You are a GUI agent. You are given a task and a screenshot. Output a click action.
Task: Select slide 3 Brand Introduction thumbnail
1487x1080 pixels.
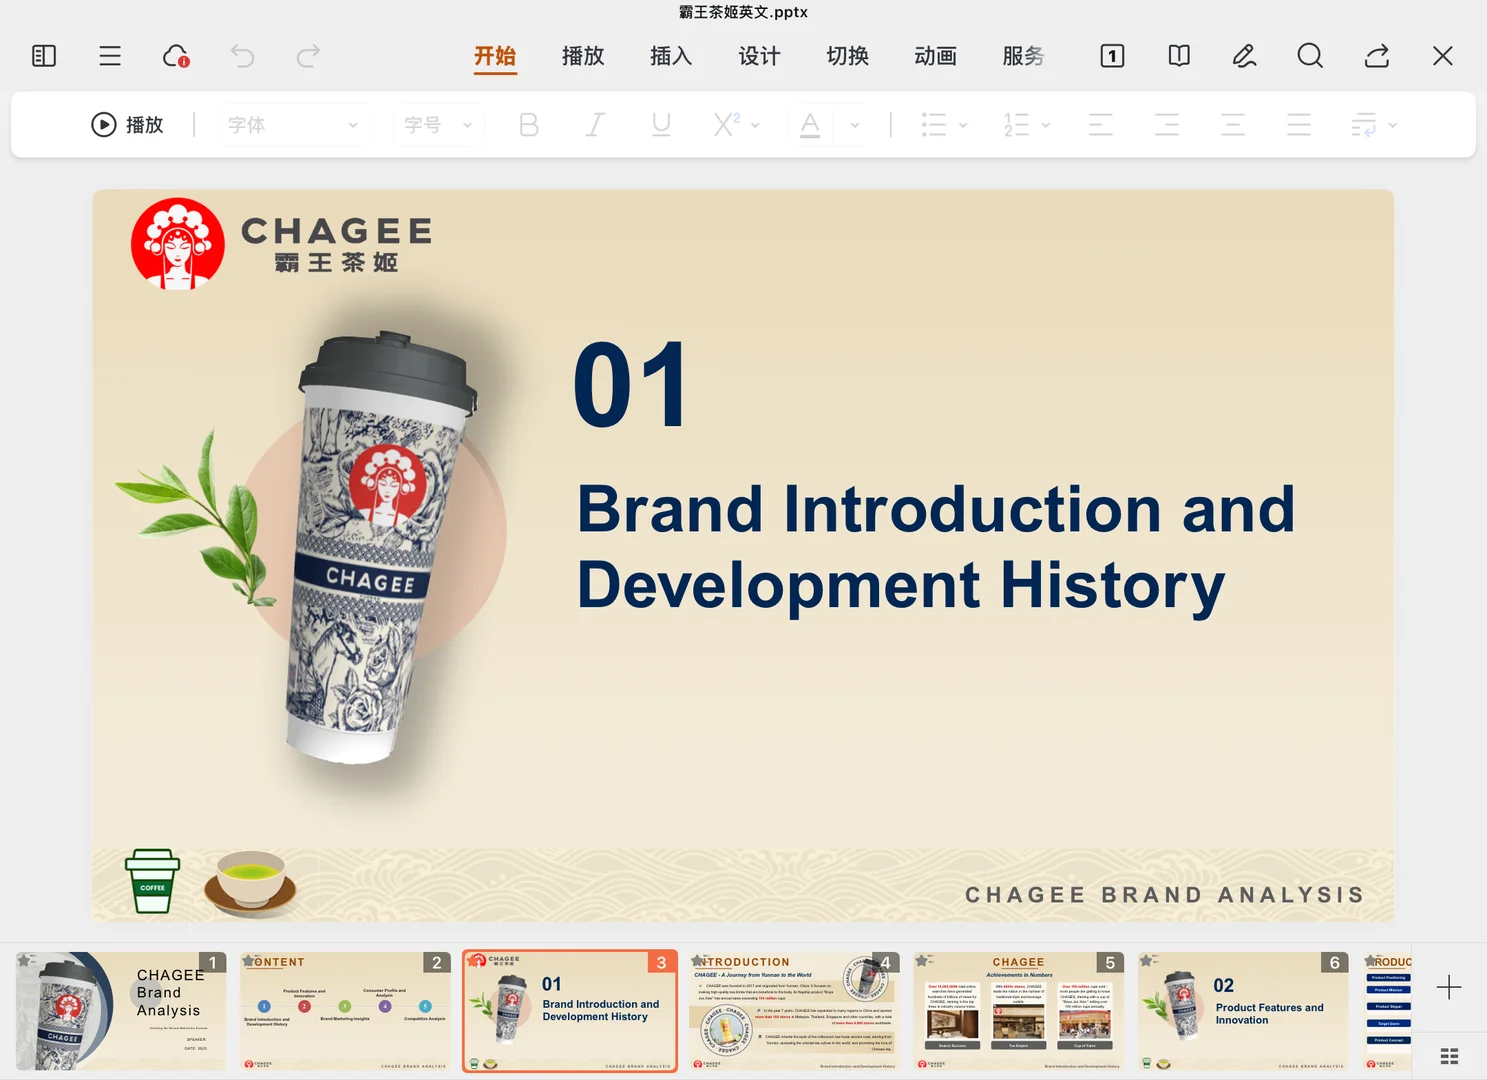tap(570, 1011)
